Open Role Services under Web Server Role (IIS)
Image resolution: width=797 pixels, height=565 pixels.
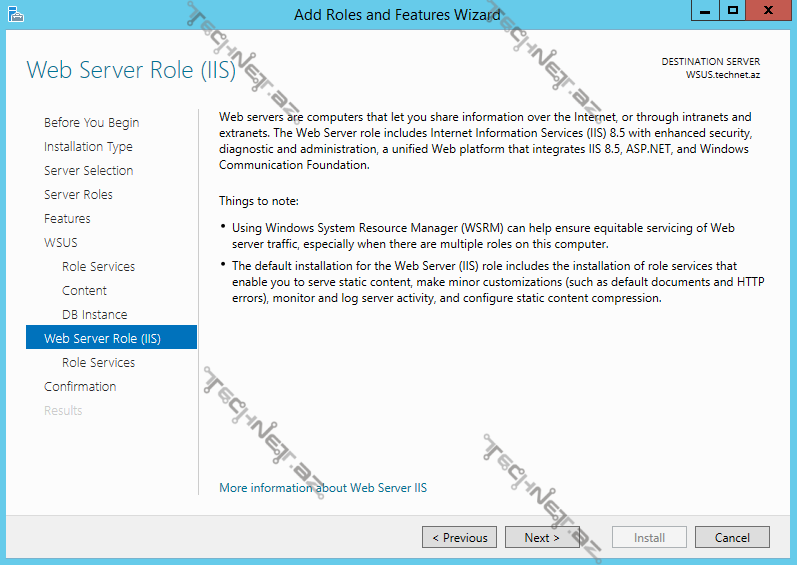(98, 363)
